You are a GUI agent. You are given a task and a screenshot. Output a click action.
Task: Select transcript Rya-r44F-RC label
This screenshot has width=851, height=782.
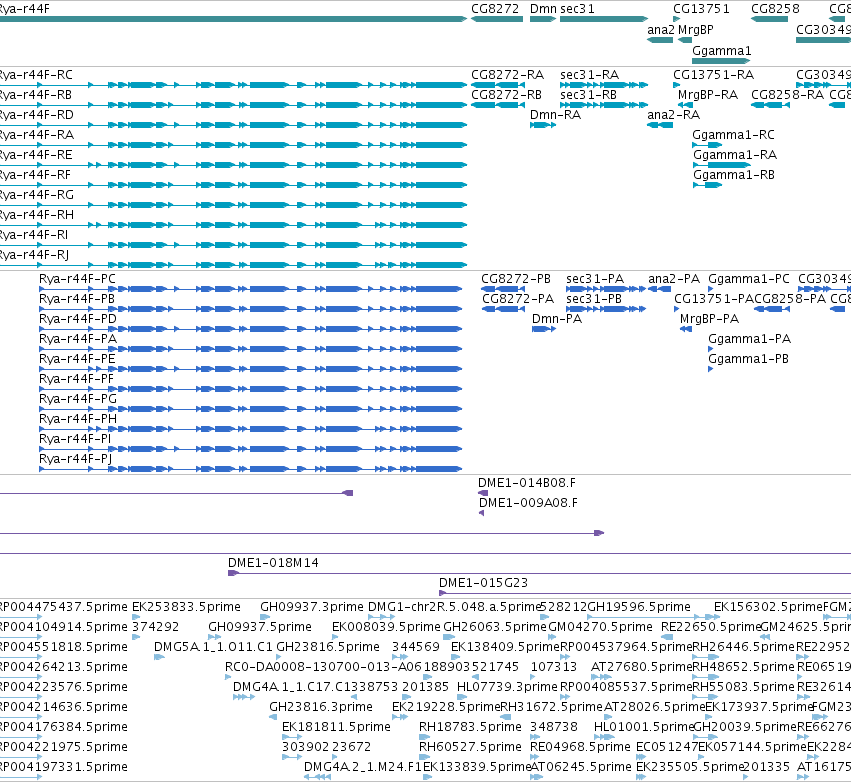click(36, 75)
